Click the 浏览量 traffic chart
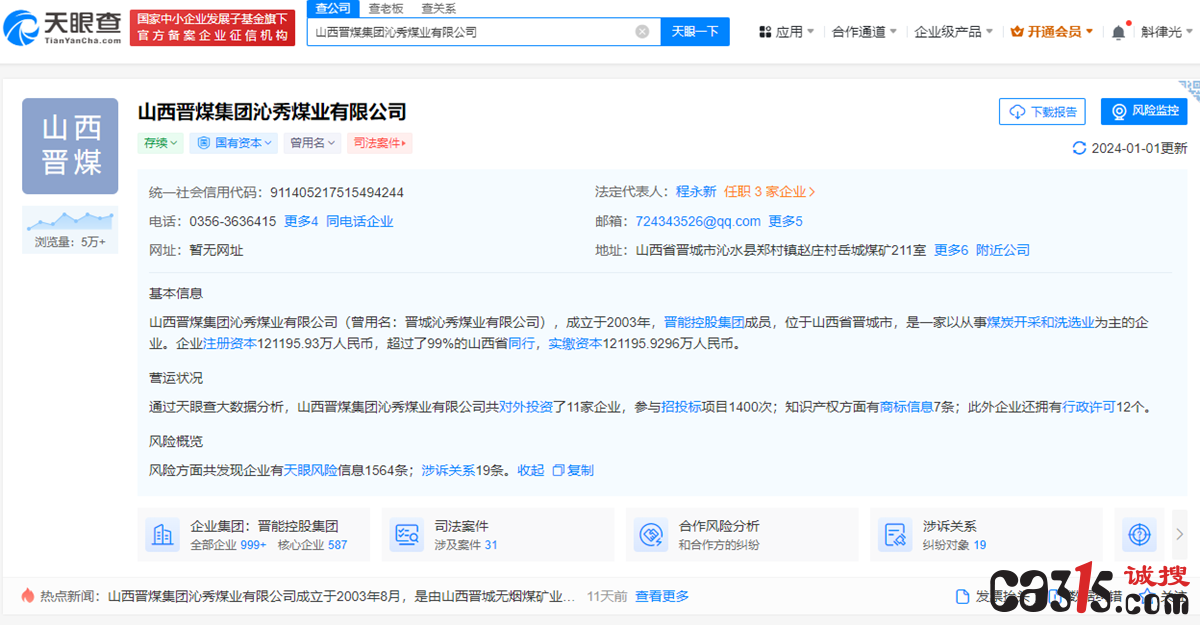 click(x=70, y=229)
